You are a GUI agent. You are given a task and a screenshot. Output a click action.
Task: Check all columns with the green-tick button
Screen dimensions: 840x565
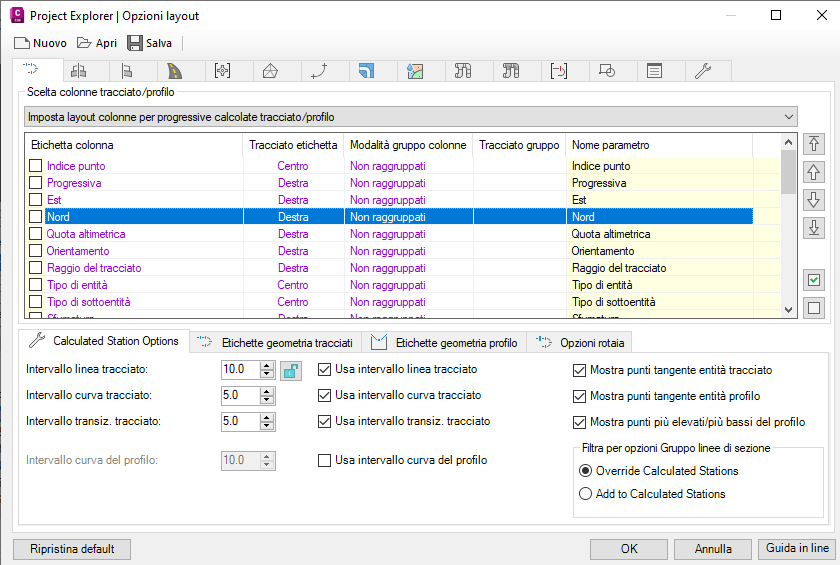[x=814, y=280]
